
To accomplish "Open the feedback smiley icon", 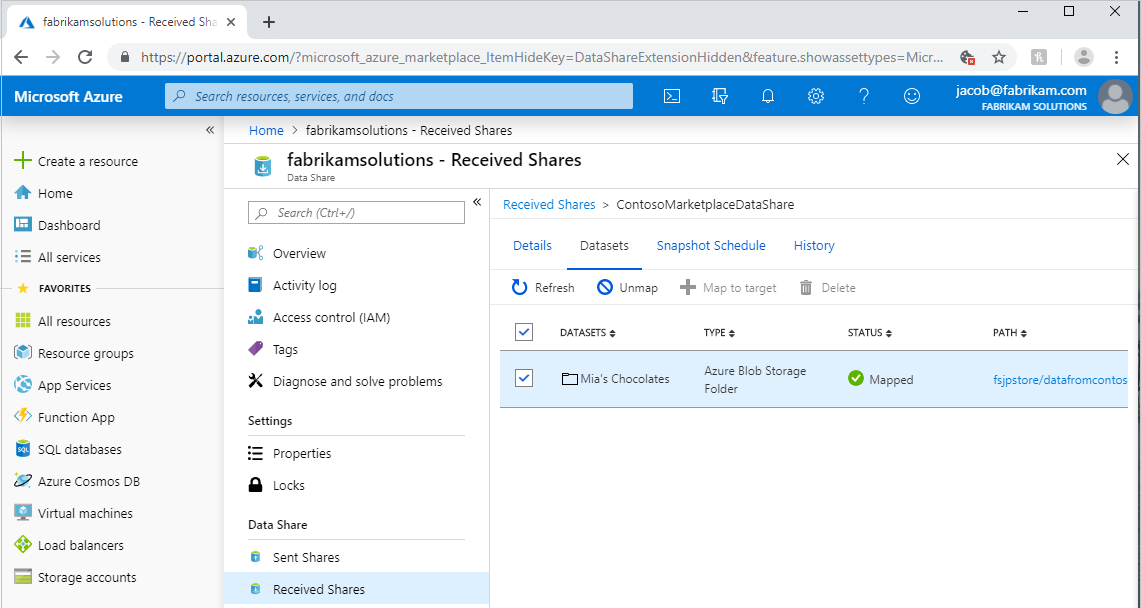I will pos(912,96).
